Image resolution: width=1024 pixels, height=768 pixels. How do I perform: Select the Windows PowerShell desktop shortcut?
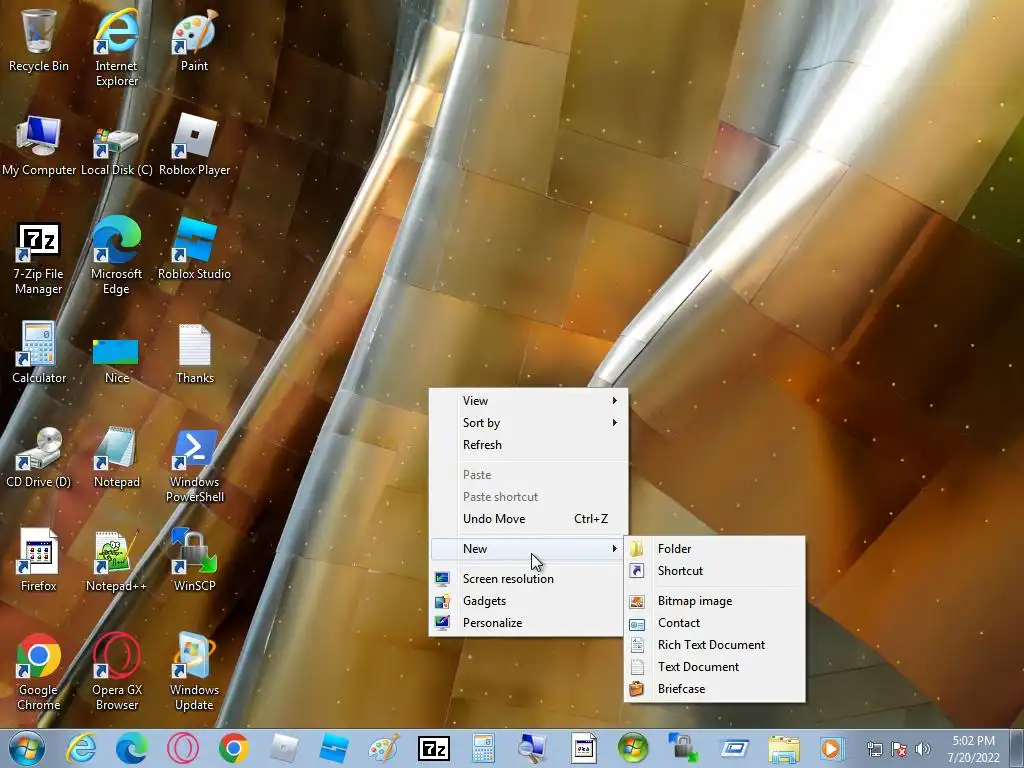point(195,466)
